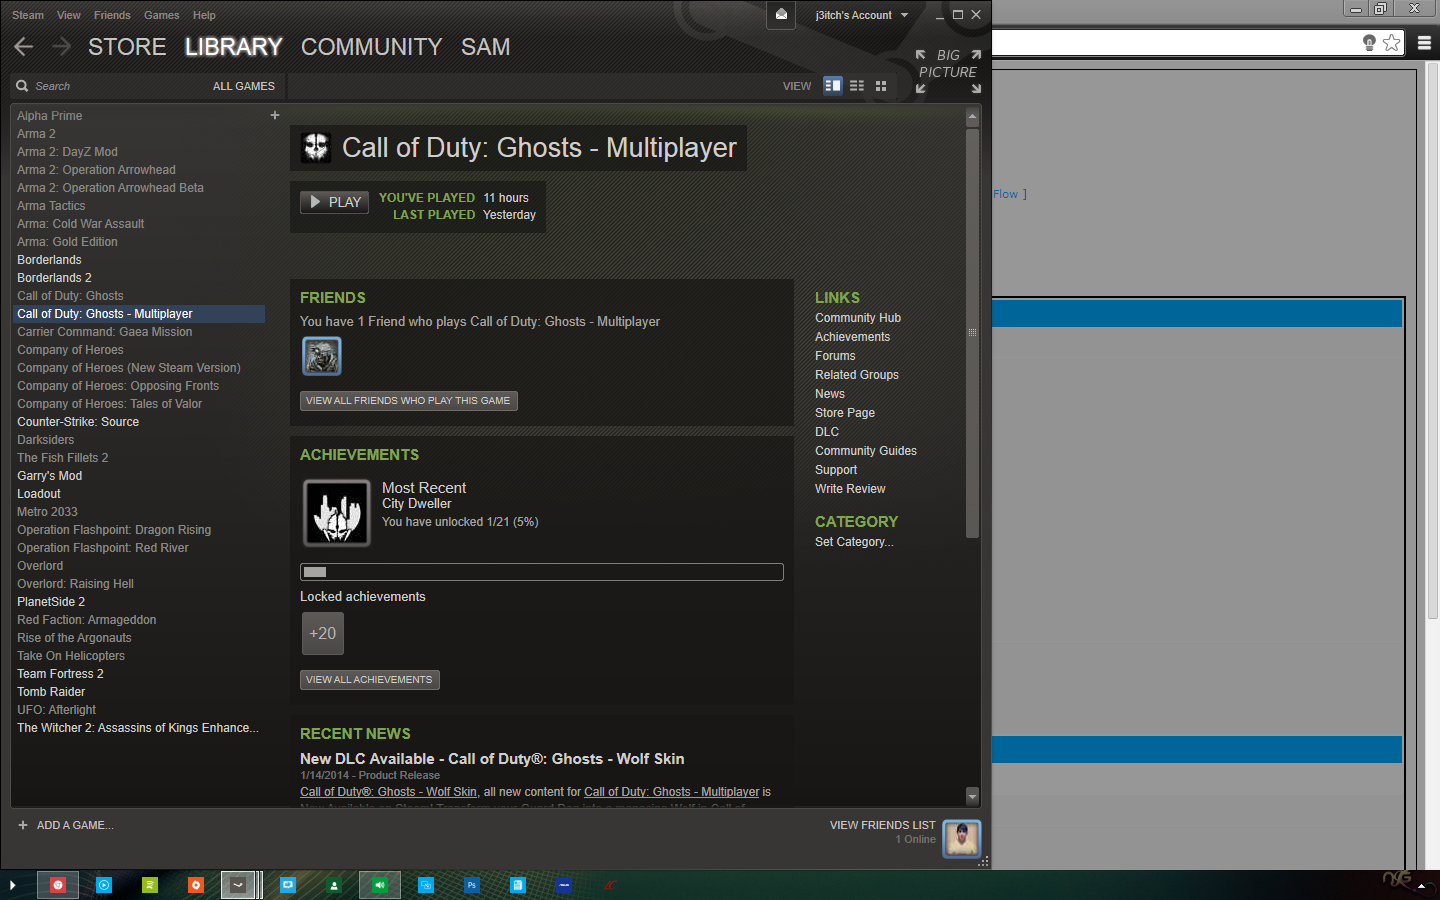Open Write Review link
The width and height of the screenshot is (1440, 900).
pos(850,489)
